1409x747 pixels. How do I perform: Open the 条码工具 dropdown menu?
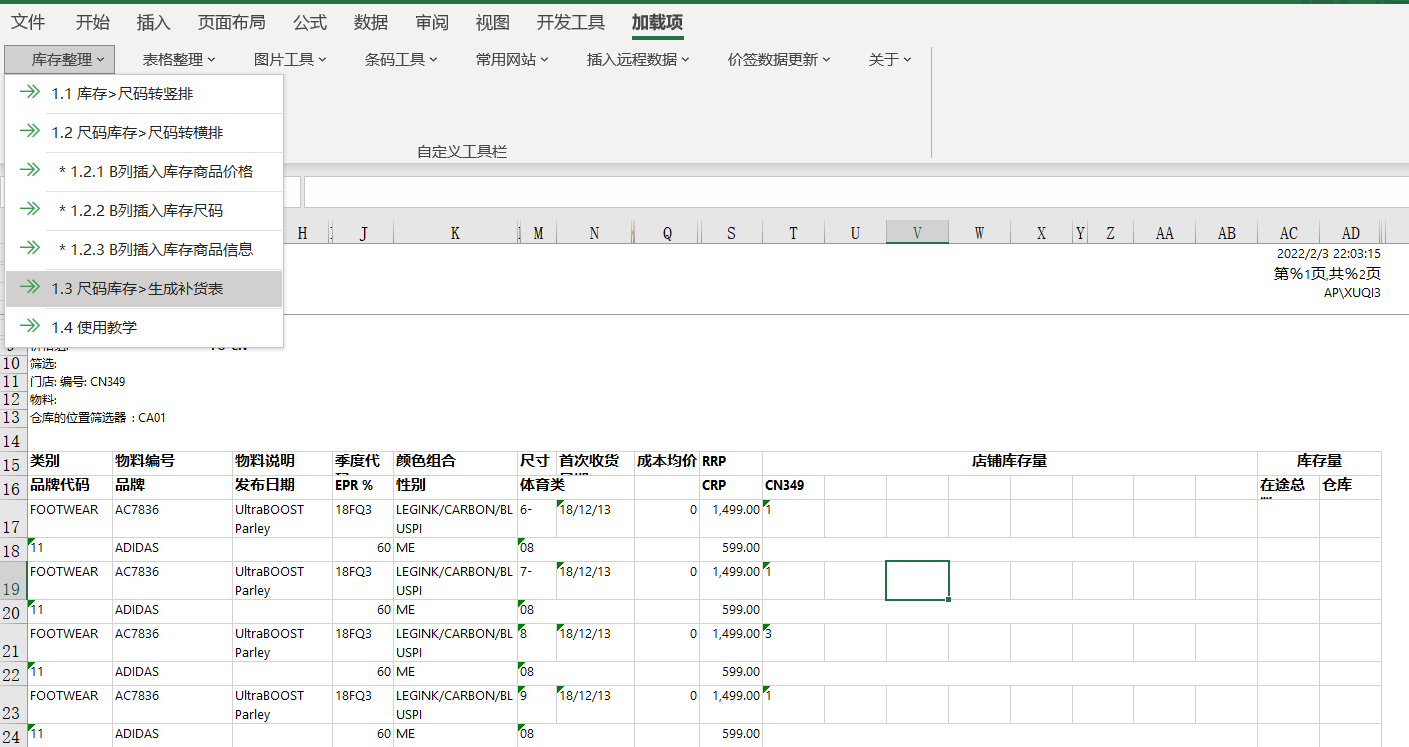401,60
